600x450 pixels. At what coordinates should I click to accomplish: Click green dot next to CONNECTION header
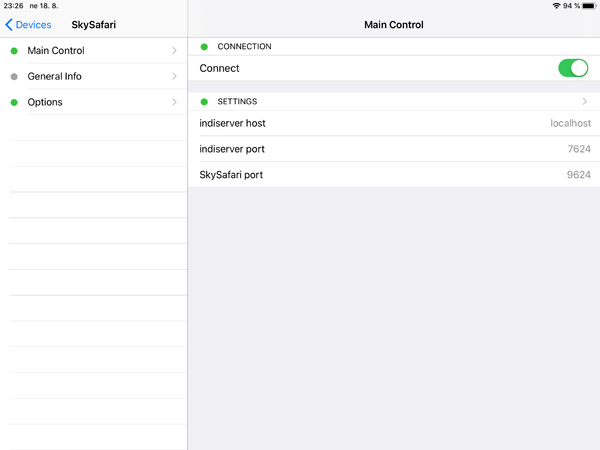(204, 47)
